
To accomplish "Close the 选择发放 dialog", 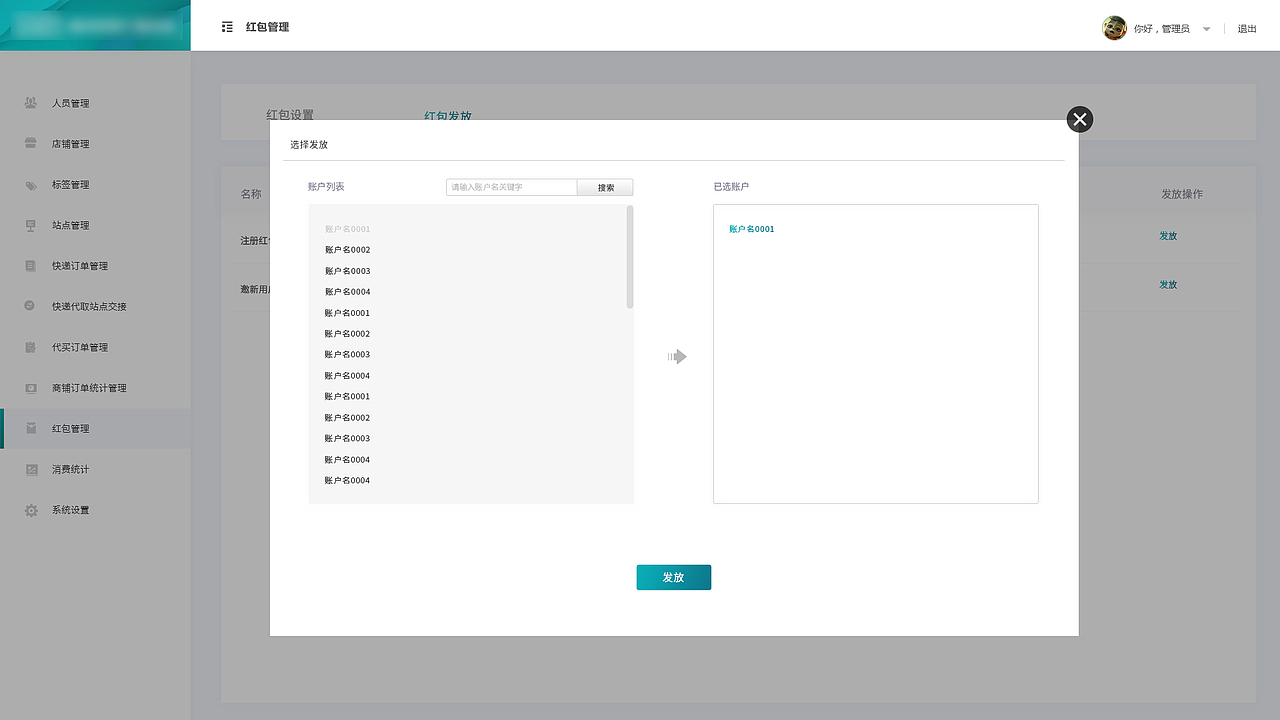I will [1080, 120].
